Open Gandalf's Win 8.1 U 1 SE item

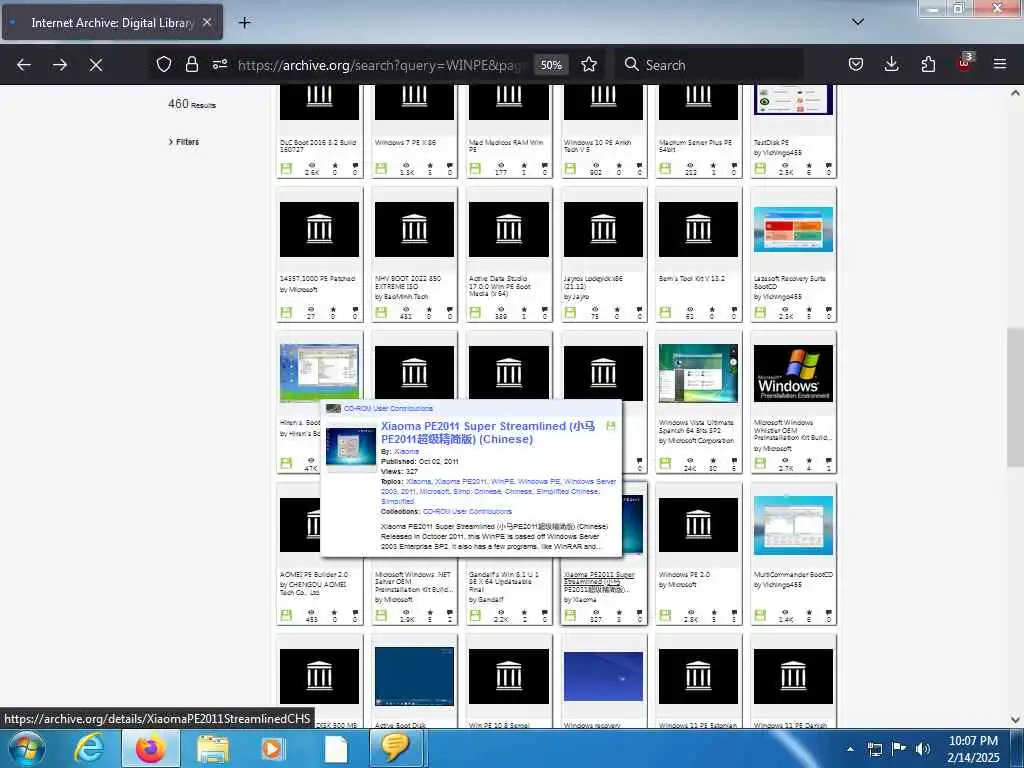click(504, 581)
